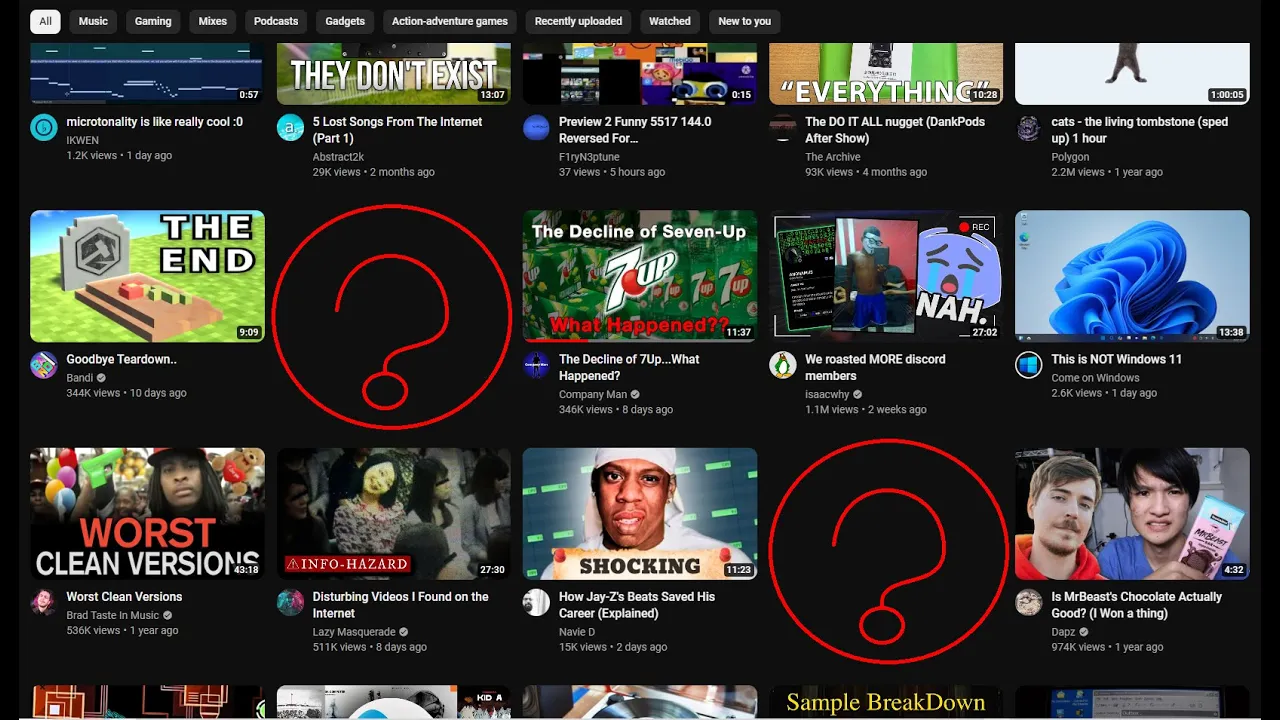Filter by Action-adventure games
1280x720 pixels.
[450, 21]
